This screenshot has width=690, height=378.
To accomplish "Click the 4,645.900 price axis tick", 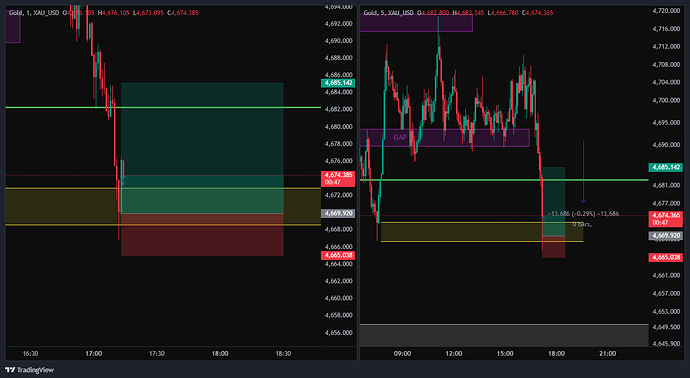I will point(666,343).
